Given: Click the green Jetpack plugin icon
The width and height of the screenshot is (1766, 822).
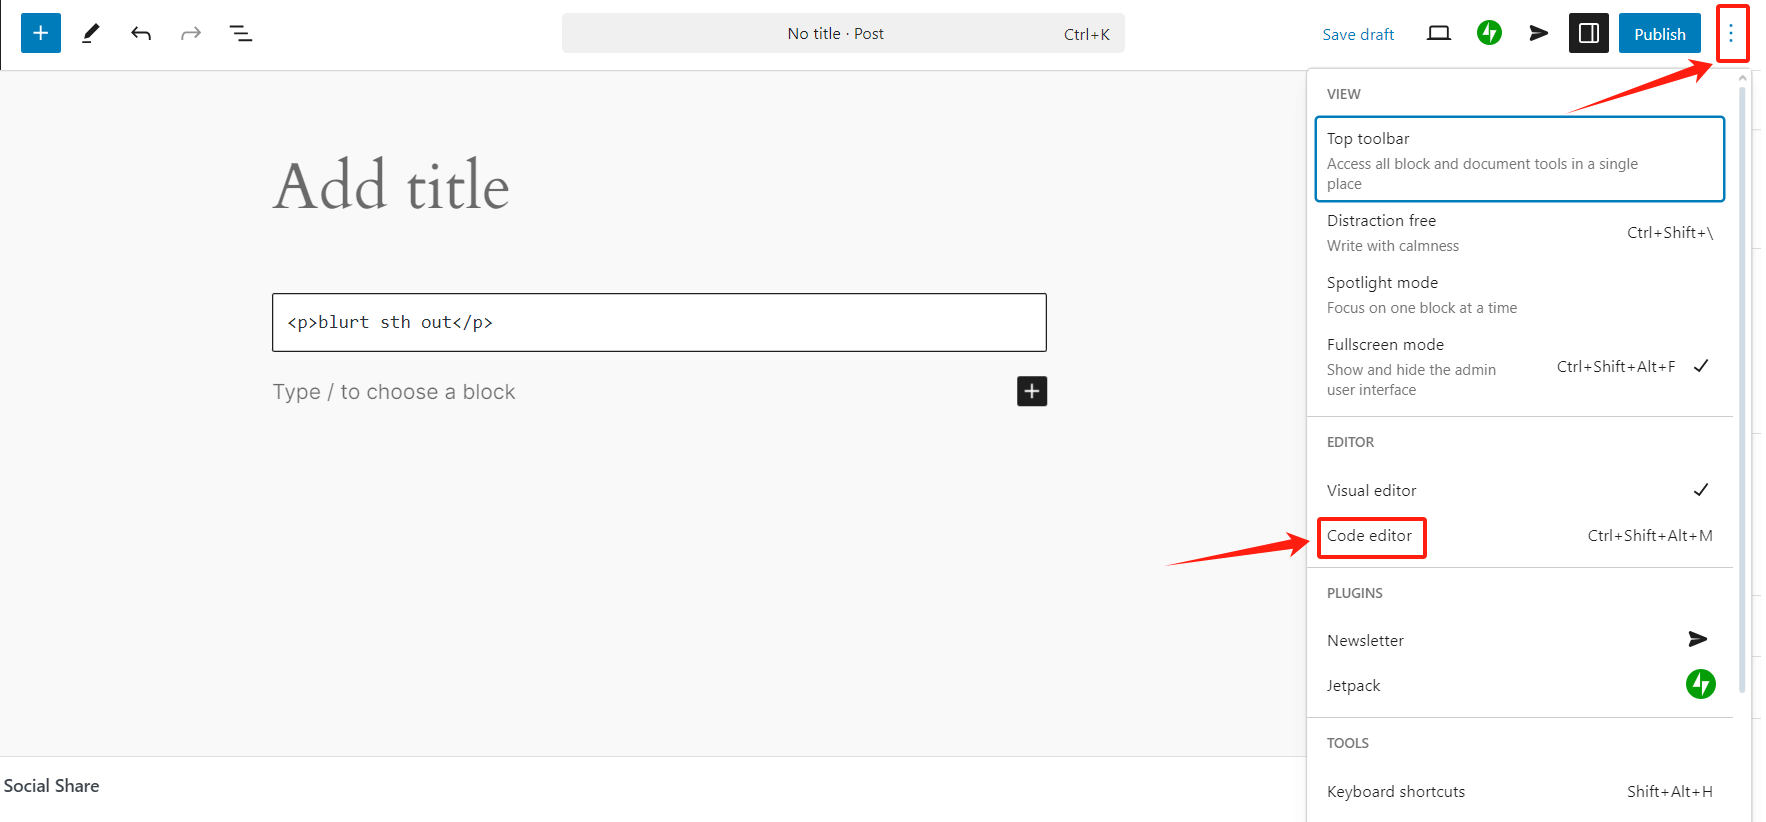Looking at the screenshot, I should click(1701, 684).
